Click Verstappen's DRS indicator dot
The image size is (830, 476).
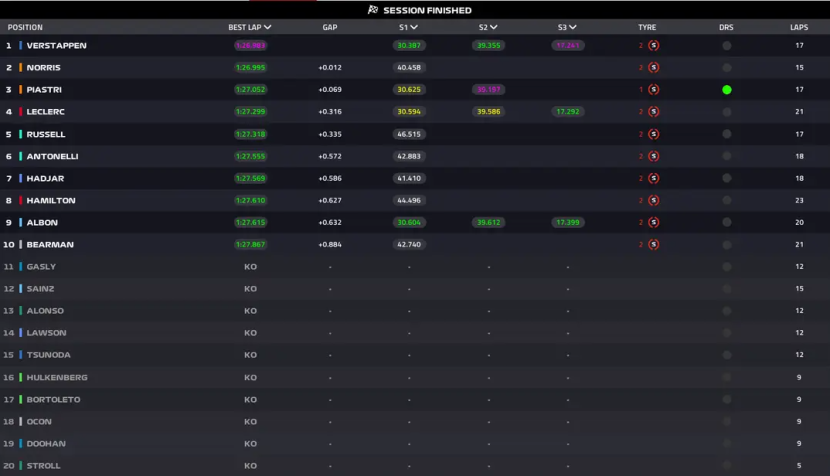(727, 46)
